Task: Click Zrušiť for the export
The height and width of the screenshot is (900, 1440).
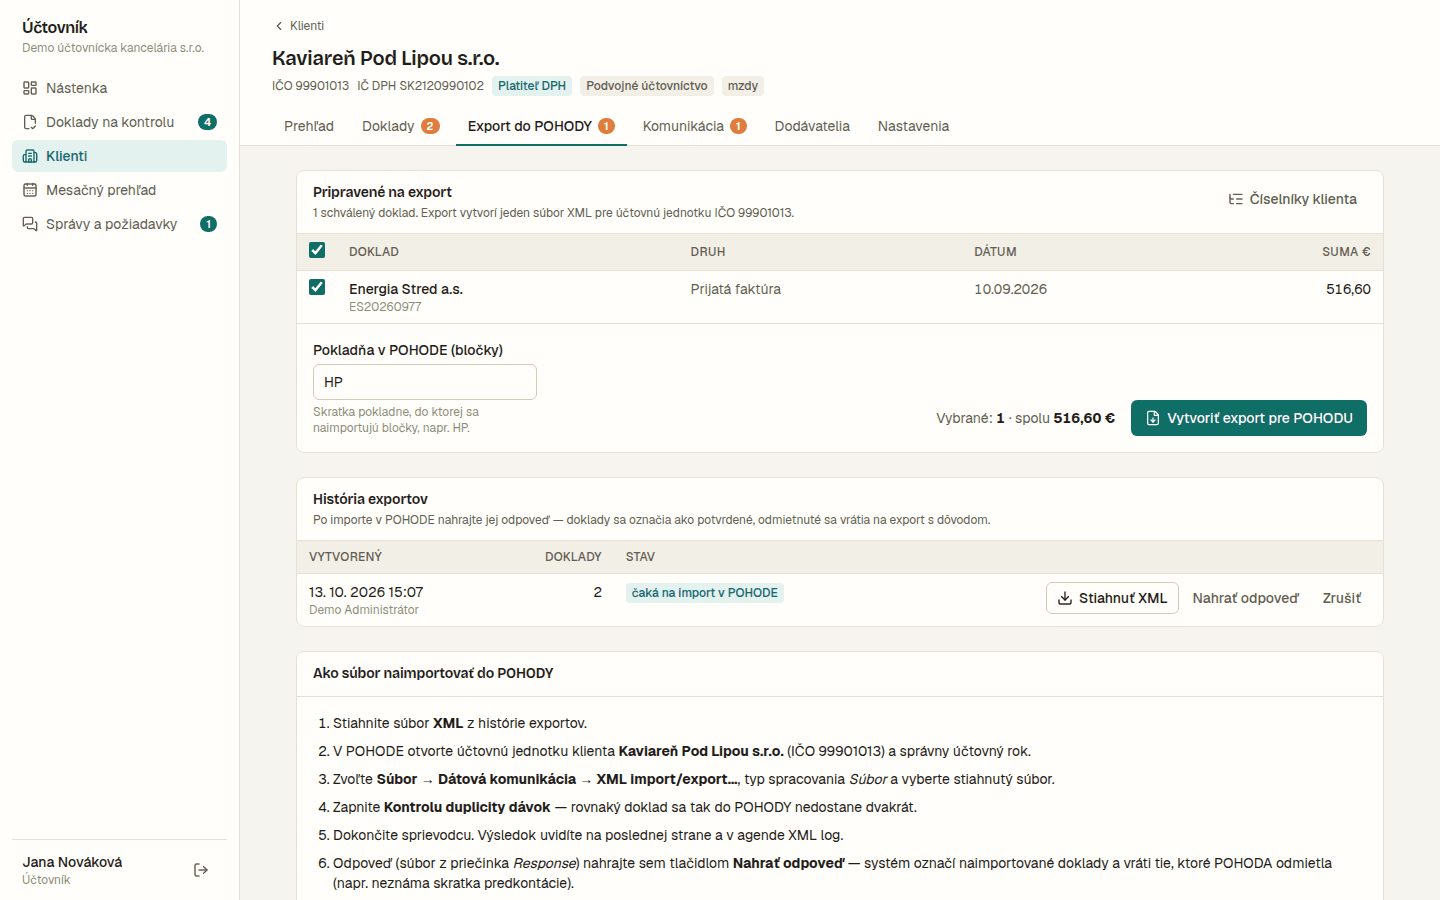Action: (1341, 598)
